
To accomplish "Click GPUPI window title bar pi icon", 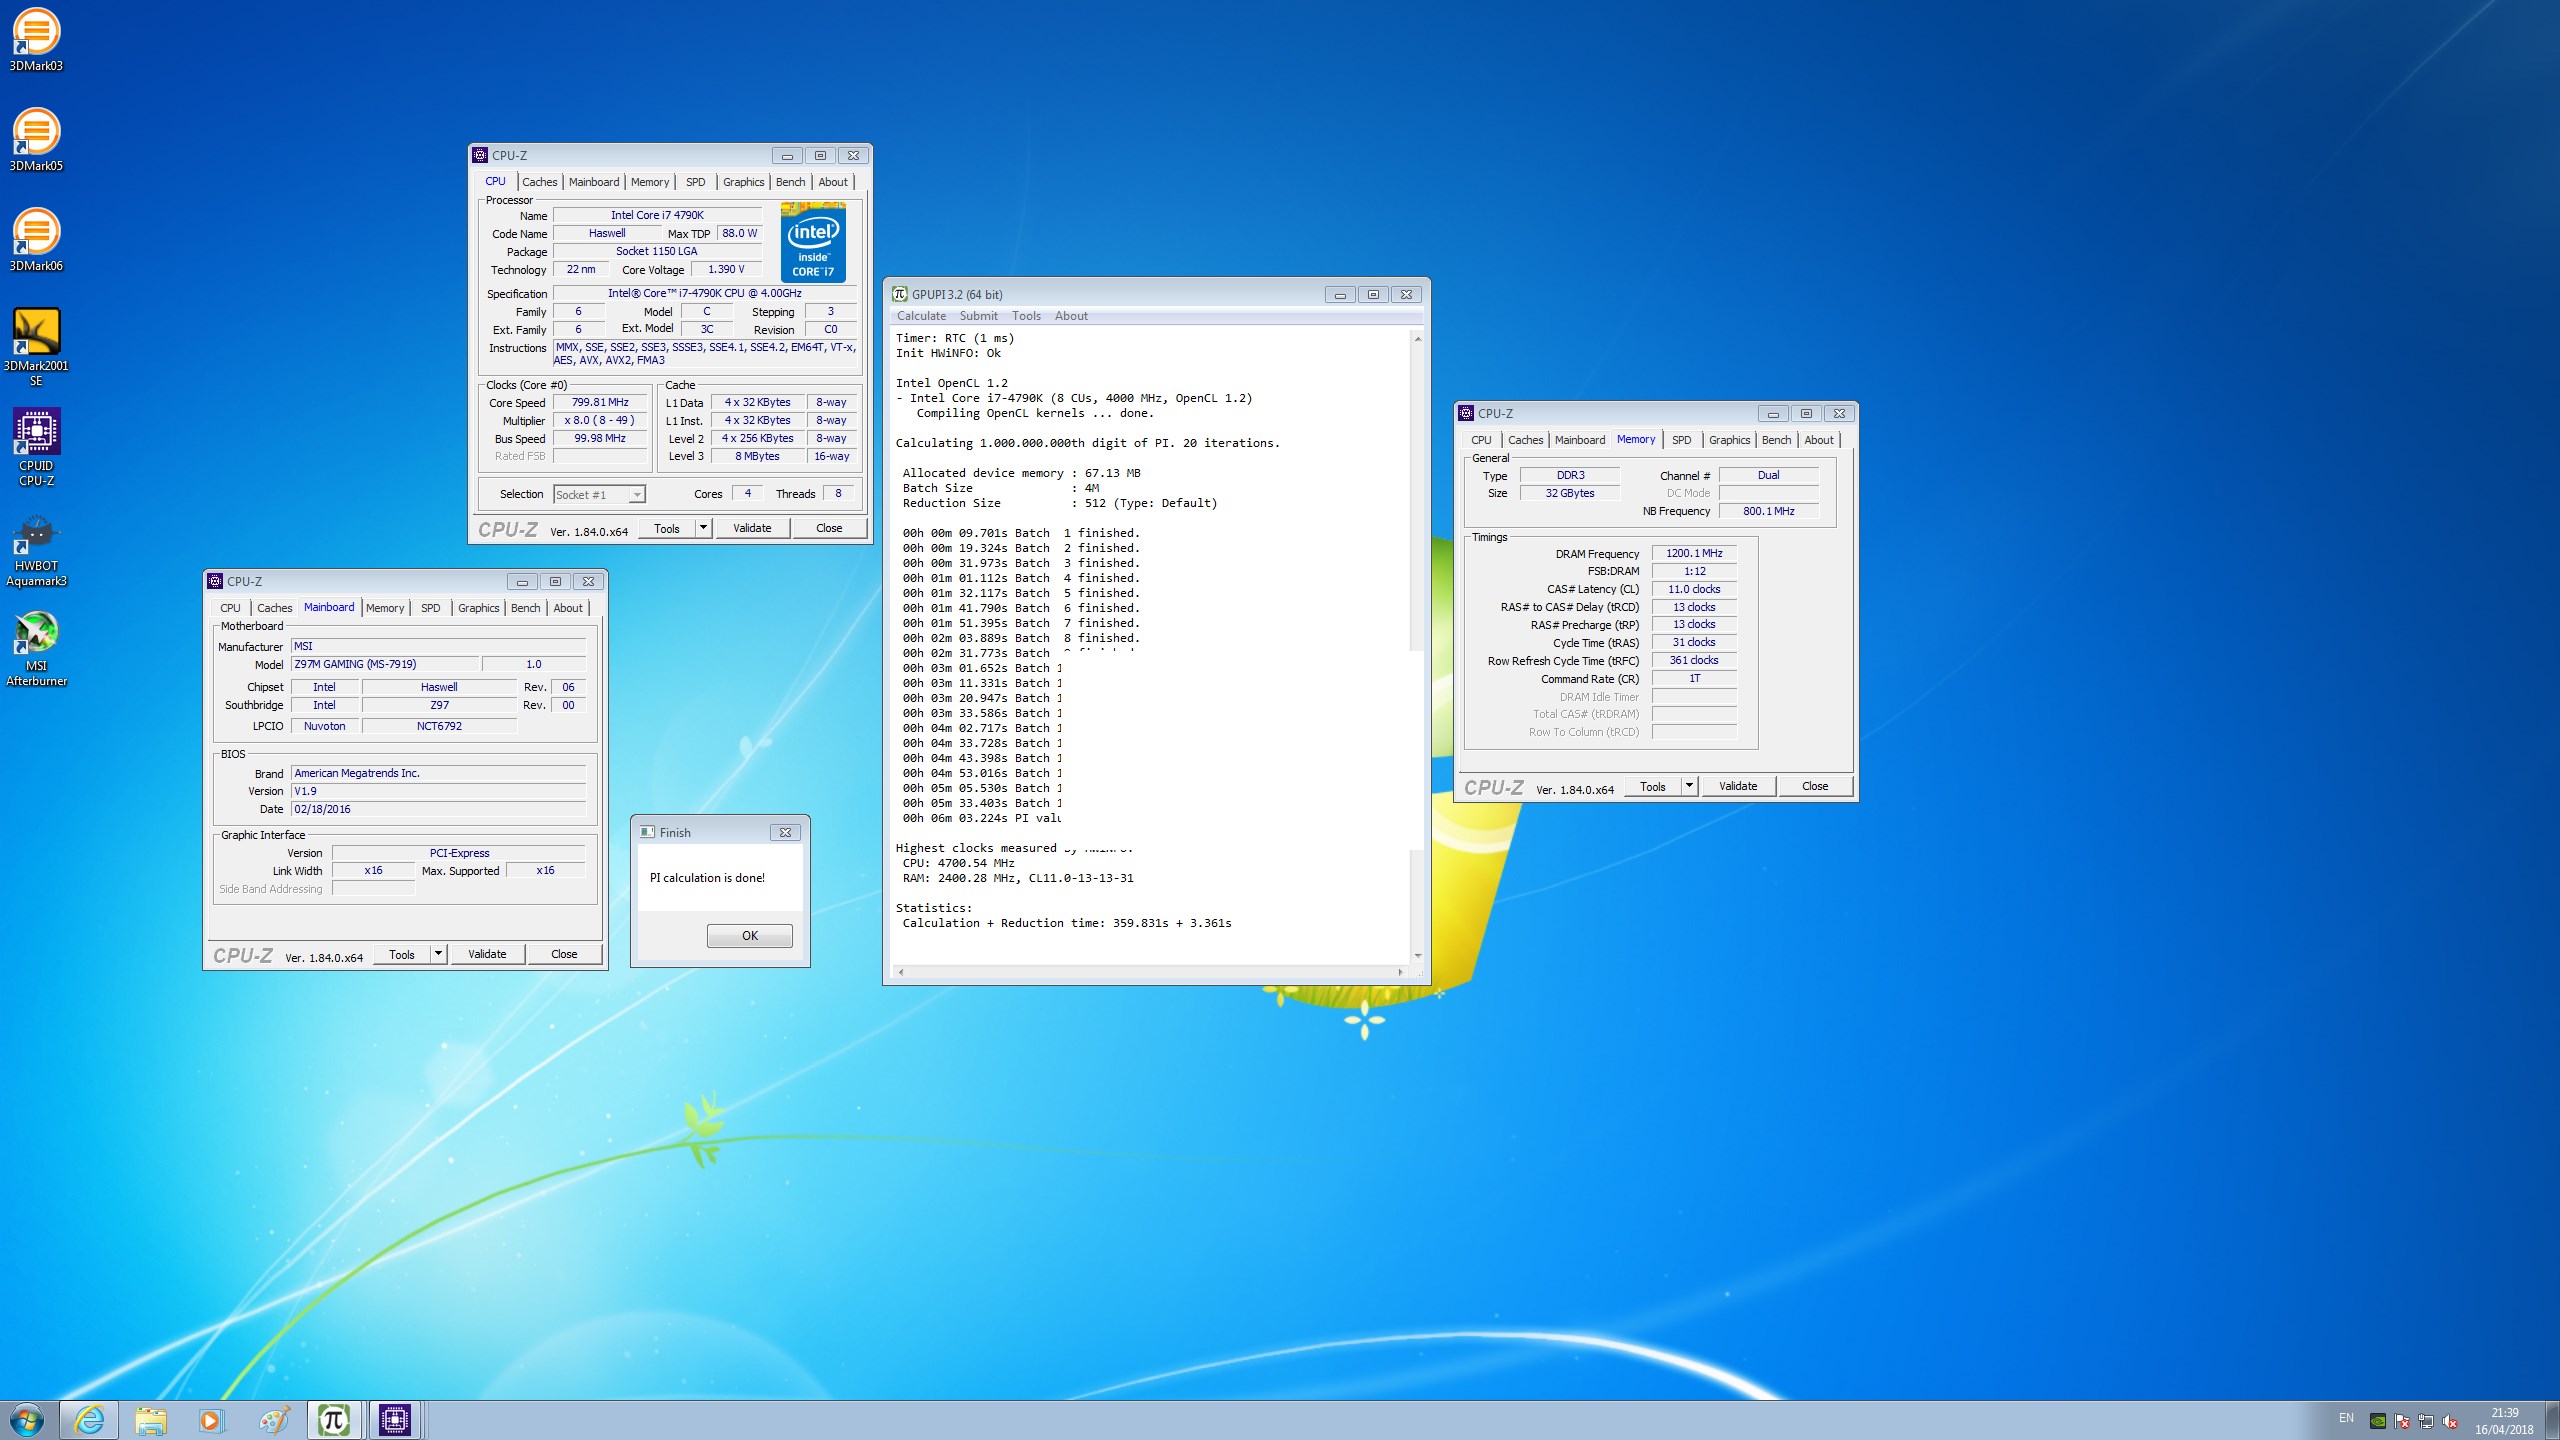I will (x=900, y=294).
